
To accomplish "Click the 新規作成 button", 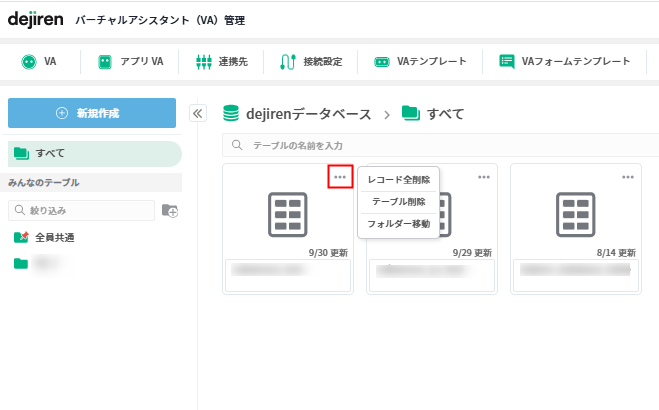I will [x=92, y=113].
